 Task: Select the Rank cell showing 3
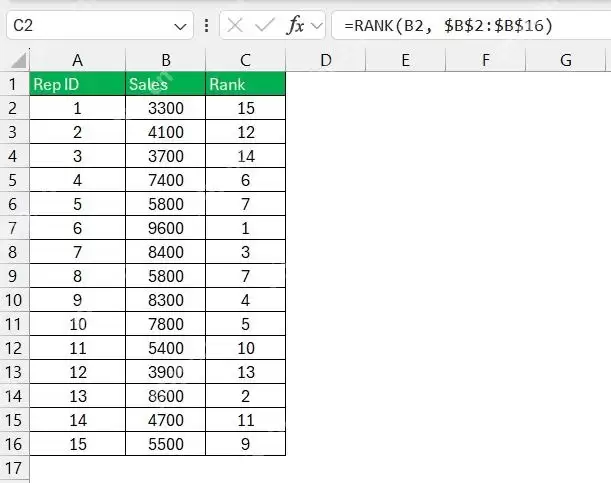tap(245, 252)
